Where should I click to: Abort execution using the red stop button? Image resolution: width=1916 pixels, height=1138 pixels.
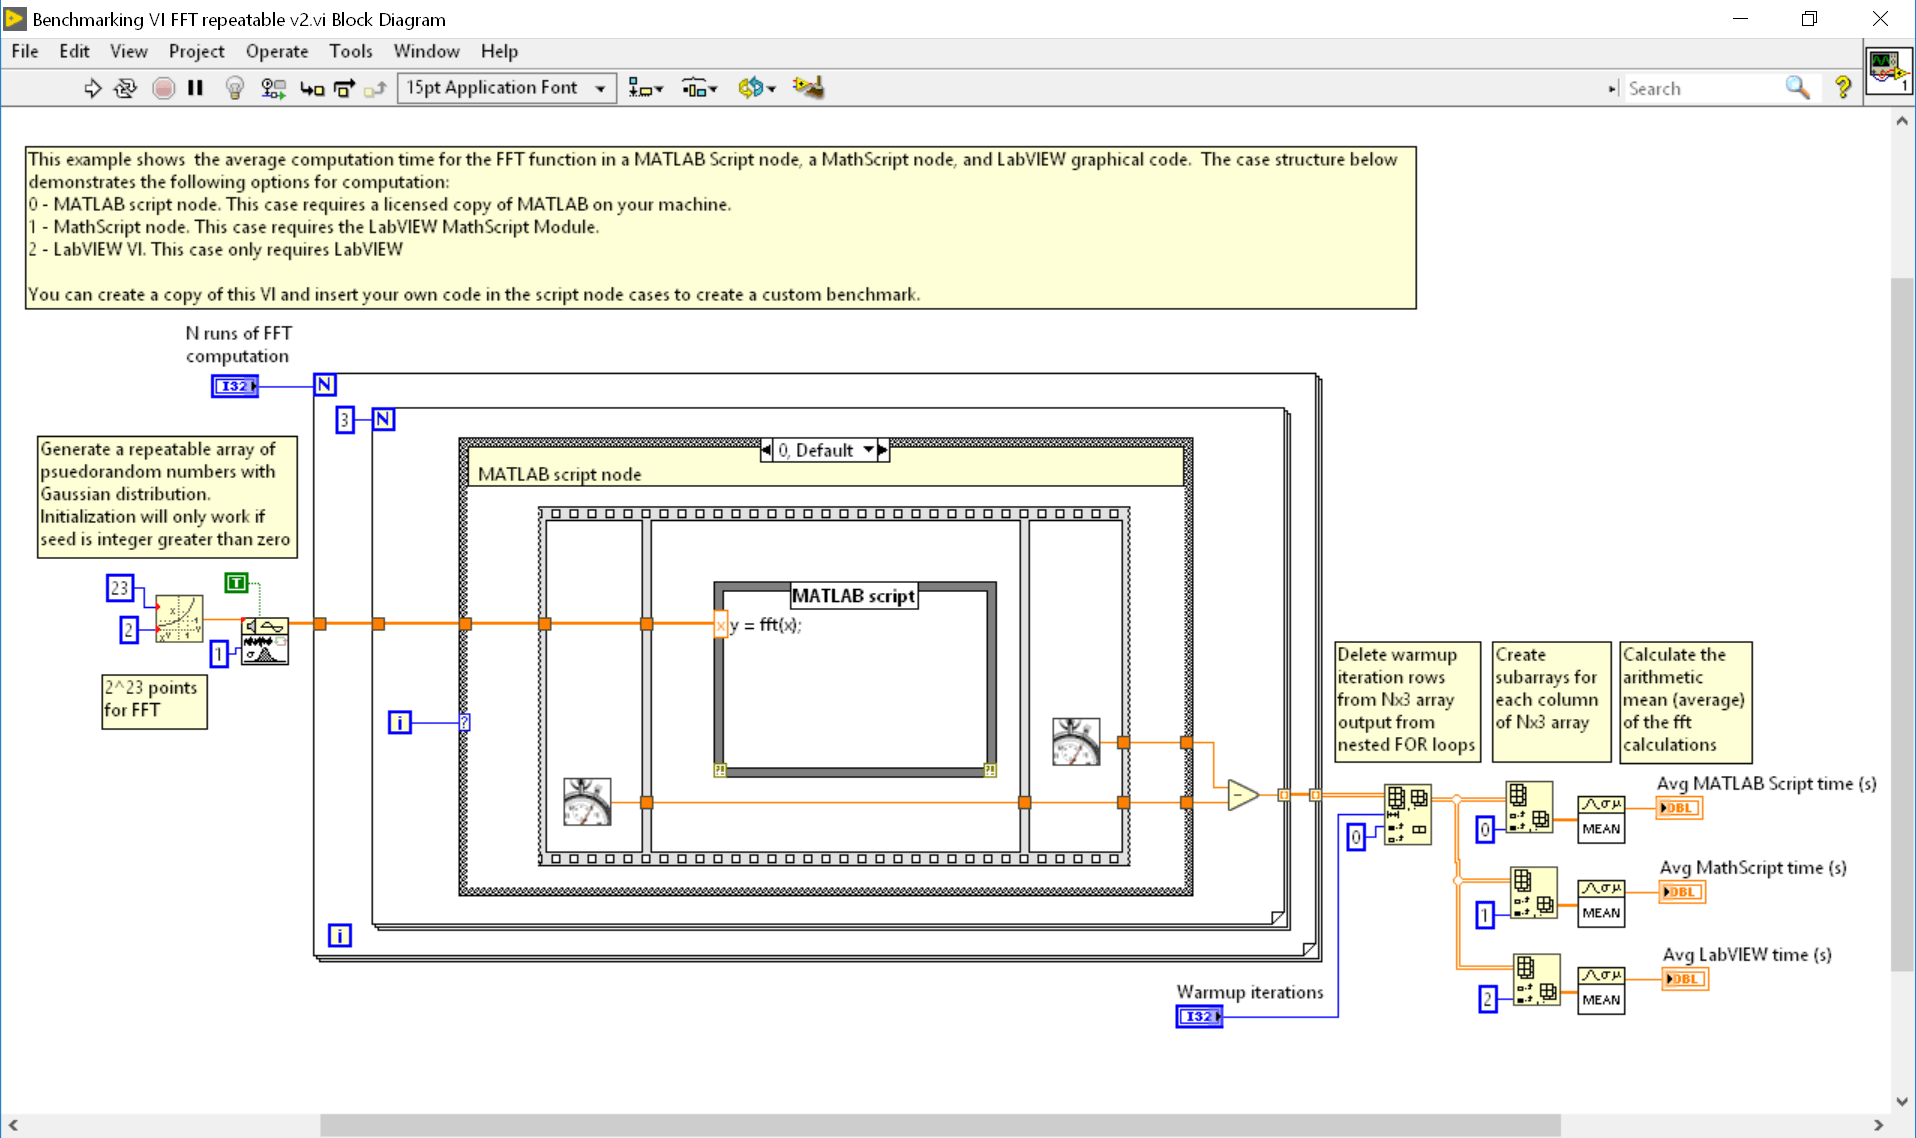(163, 88)
